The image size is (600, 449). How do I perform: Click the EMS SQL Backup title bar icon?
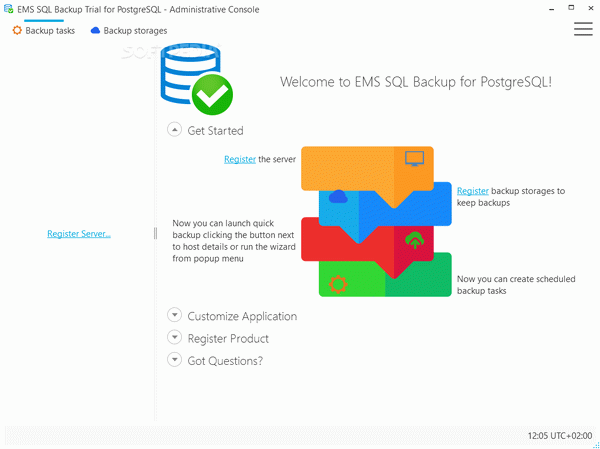[x=9, y=9]
